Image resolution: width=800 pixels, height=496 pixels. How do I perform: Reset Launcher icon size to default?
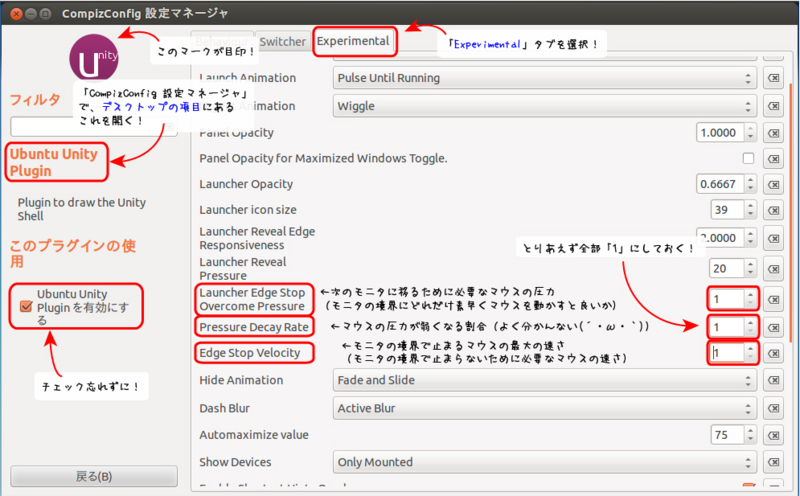773,210
